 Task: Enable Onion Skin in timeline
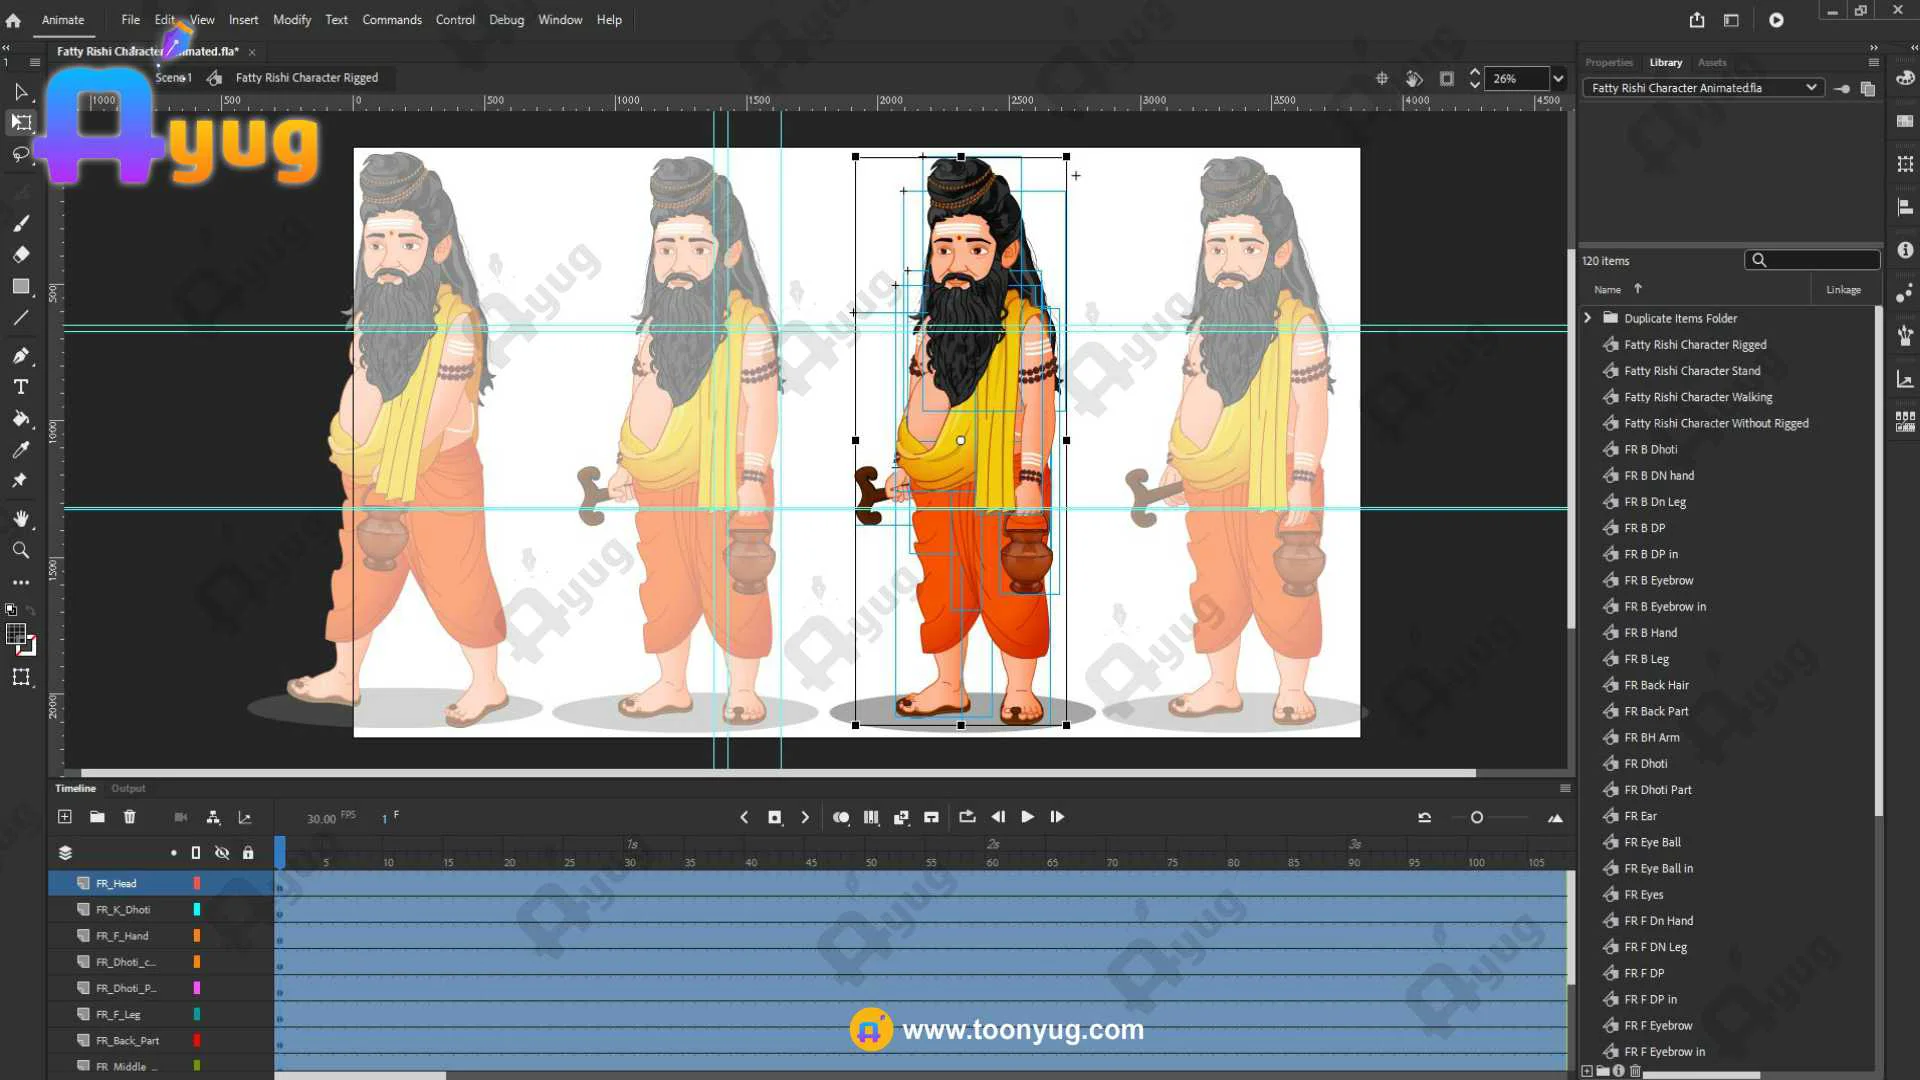click(x=841, y=817)
